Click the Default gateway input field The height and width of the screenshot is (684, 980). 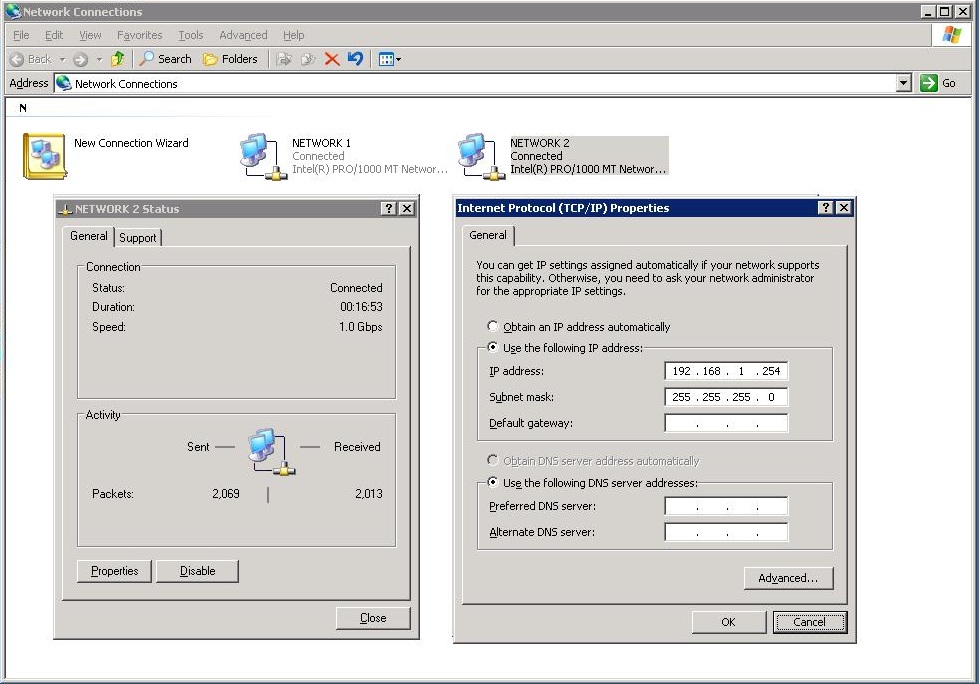coord(726,423)
